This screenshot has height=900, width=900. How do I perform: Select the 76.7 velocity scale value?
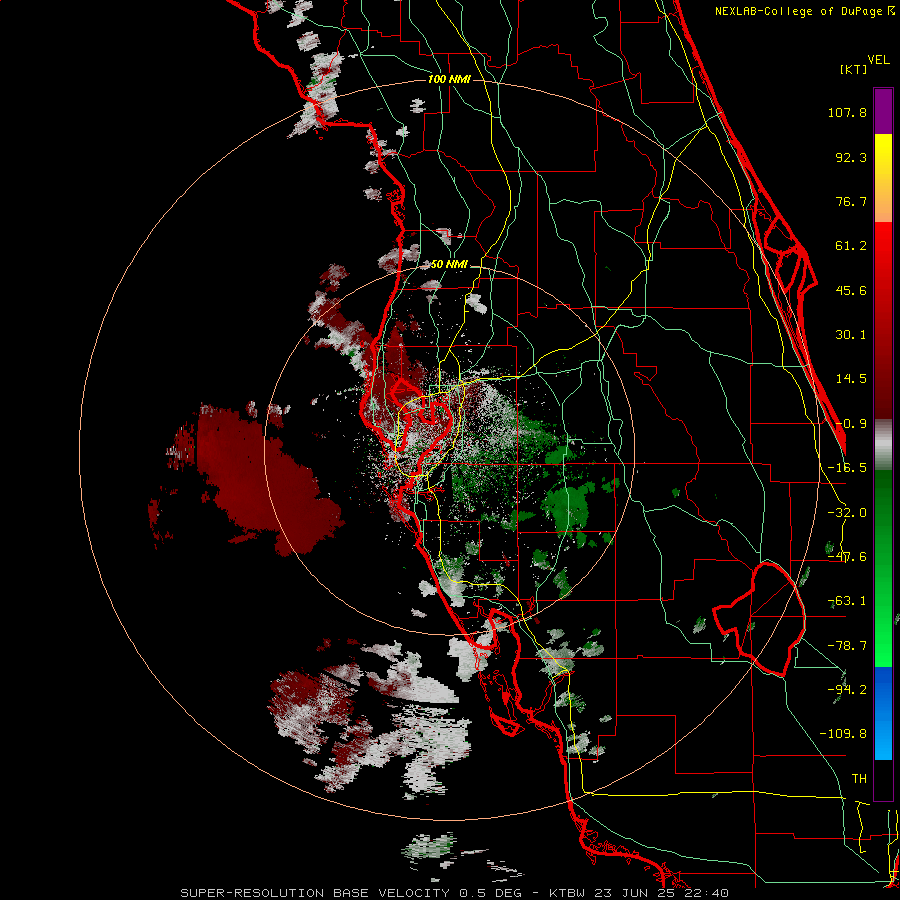click(x=851, y=201)
